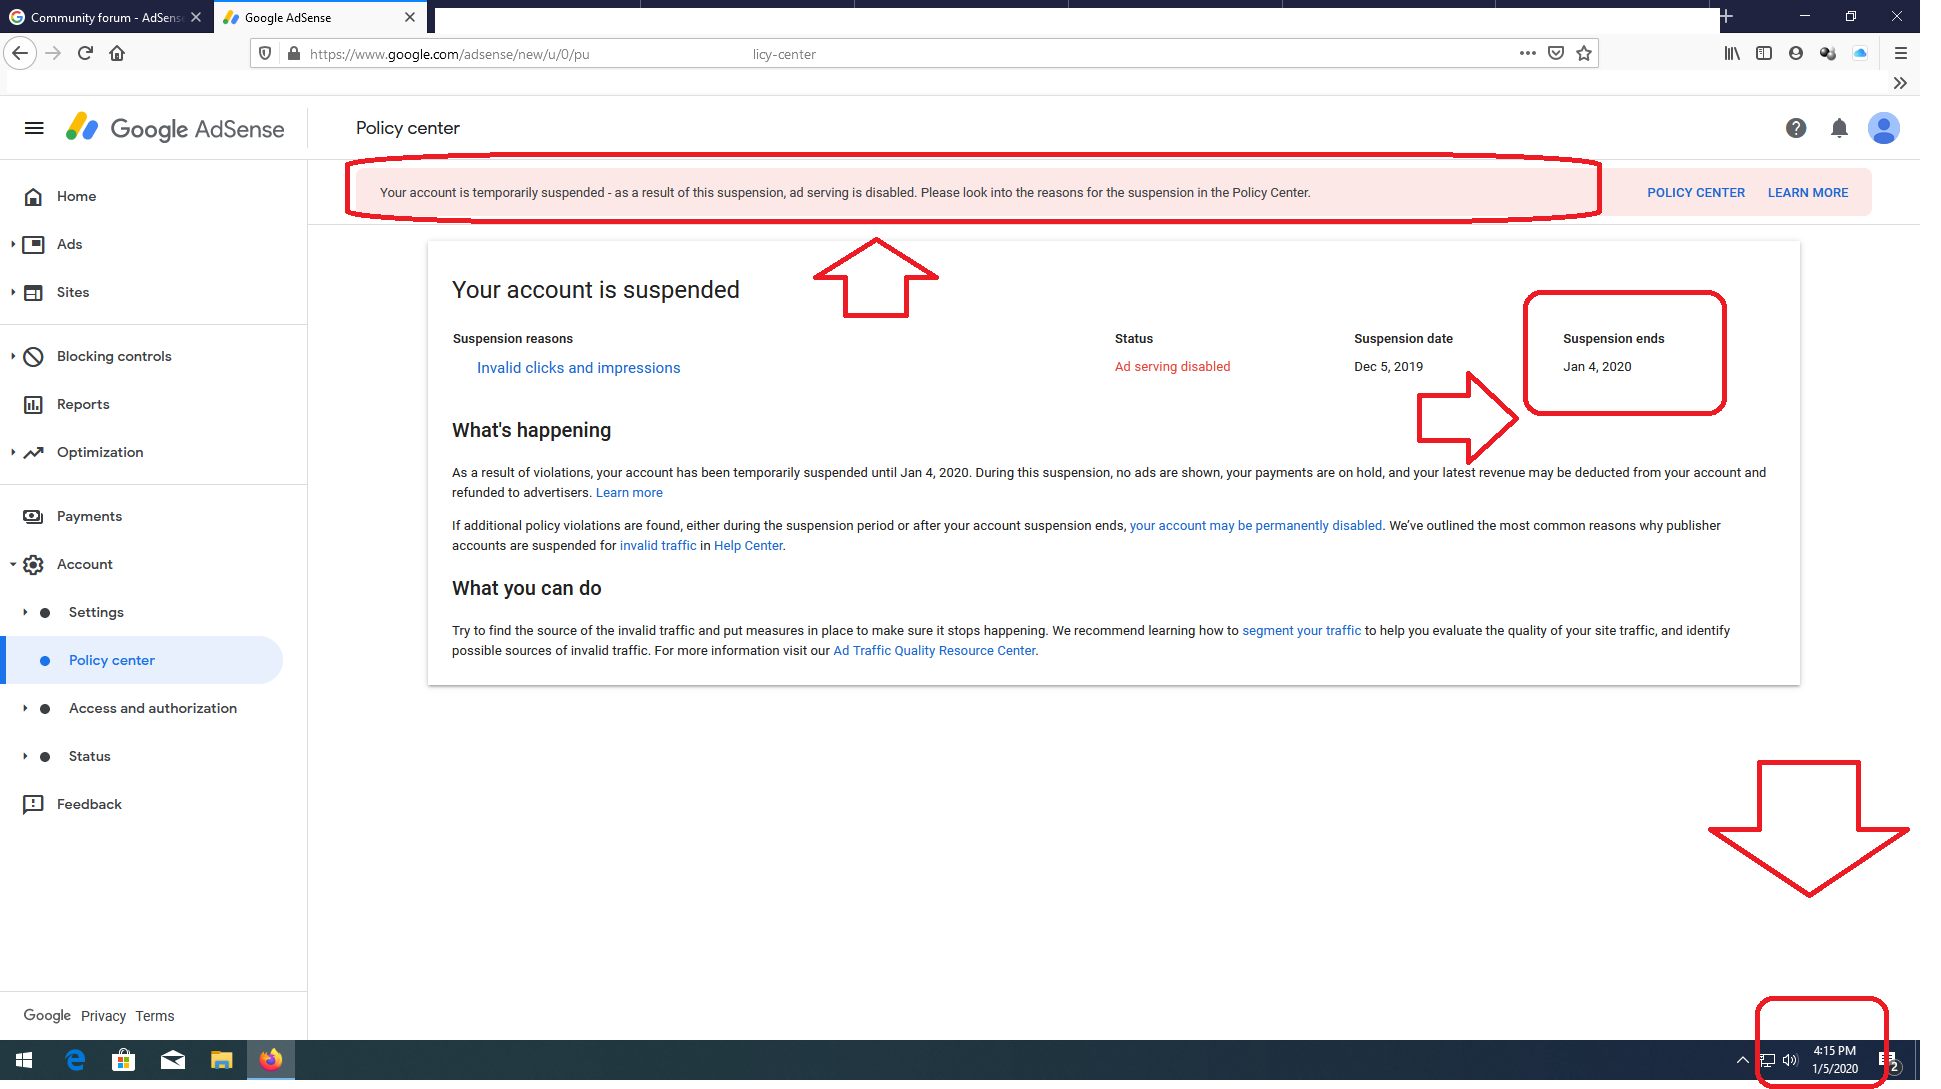Viewport: 1941px width, 1089px height.
Task: Close the Community forum tab
Action: (196, 17)
